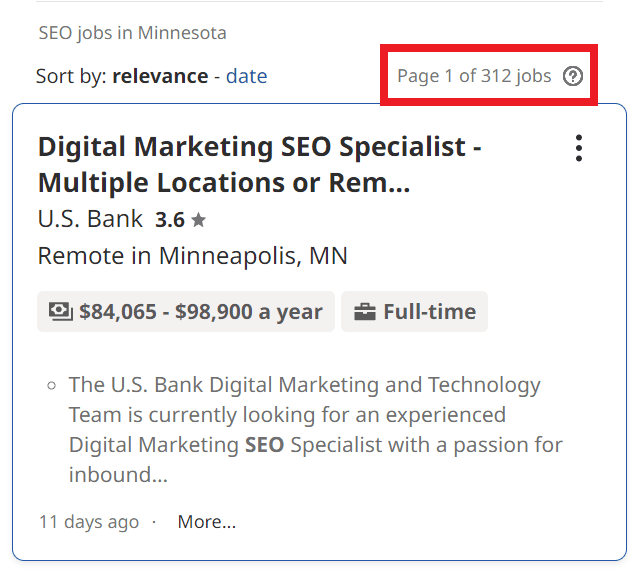Open Digital Marketing SEO Specialist job title

[260, 164]
